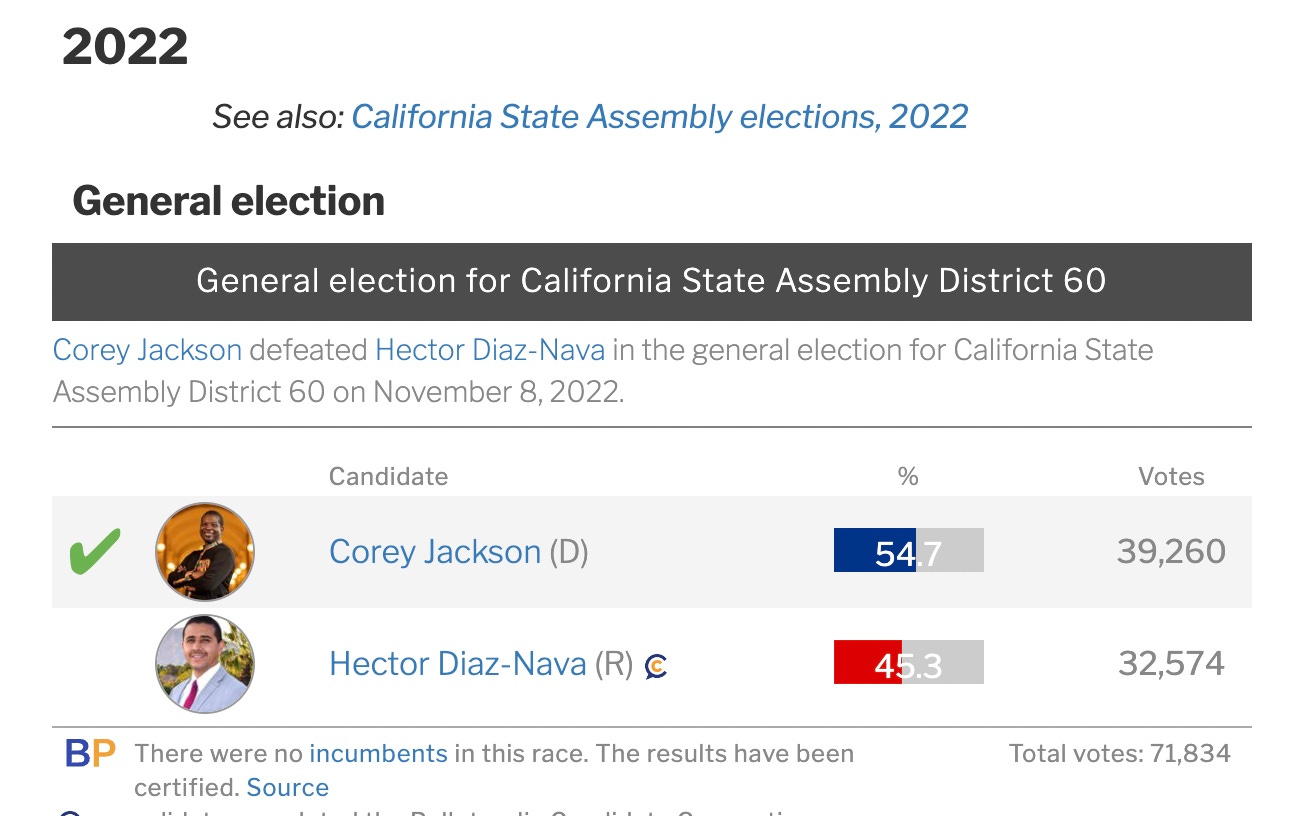Open the Source link for certified results
The width and height of the screenshot is (1304, 816).
click(x=288, y=787)
